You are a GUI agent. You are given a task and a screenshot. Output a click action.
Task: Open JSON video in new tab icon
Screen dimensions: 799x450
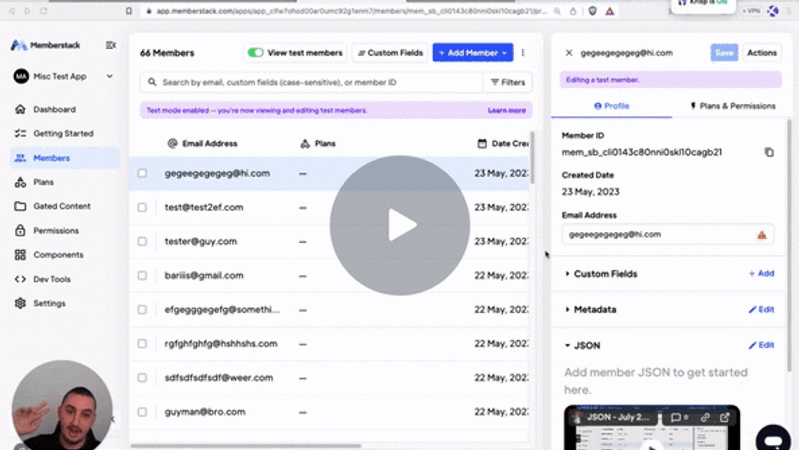coord(725,417)
